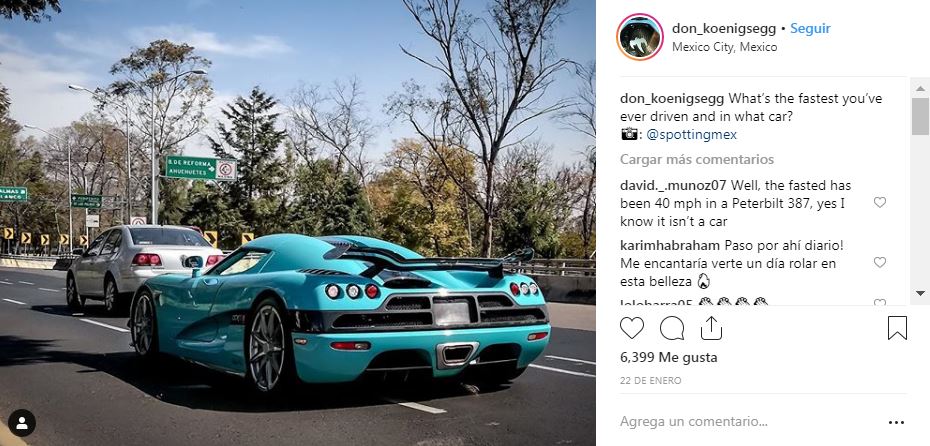Share post with arrow-up icon
930x446 pixels.
click(711, 328)
